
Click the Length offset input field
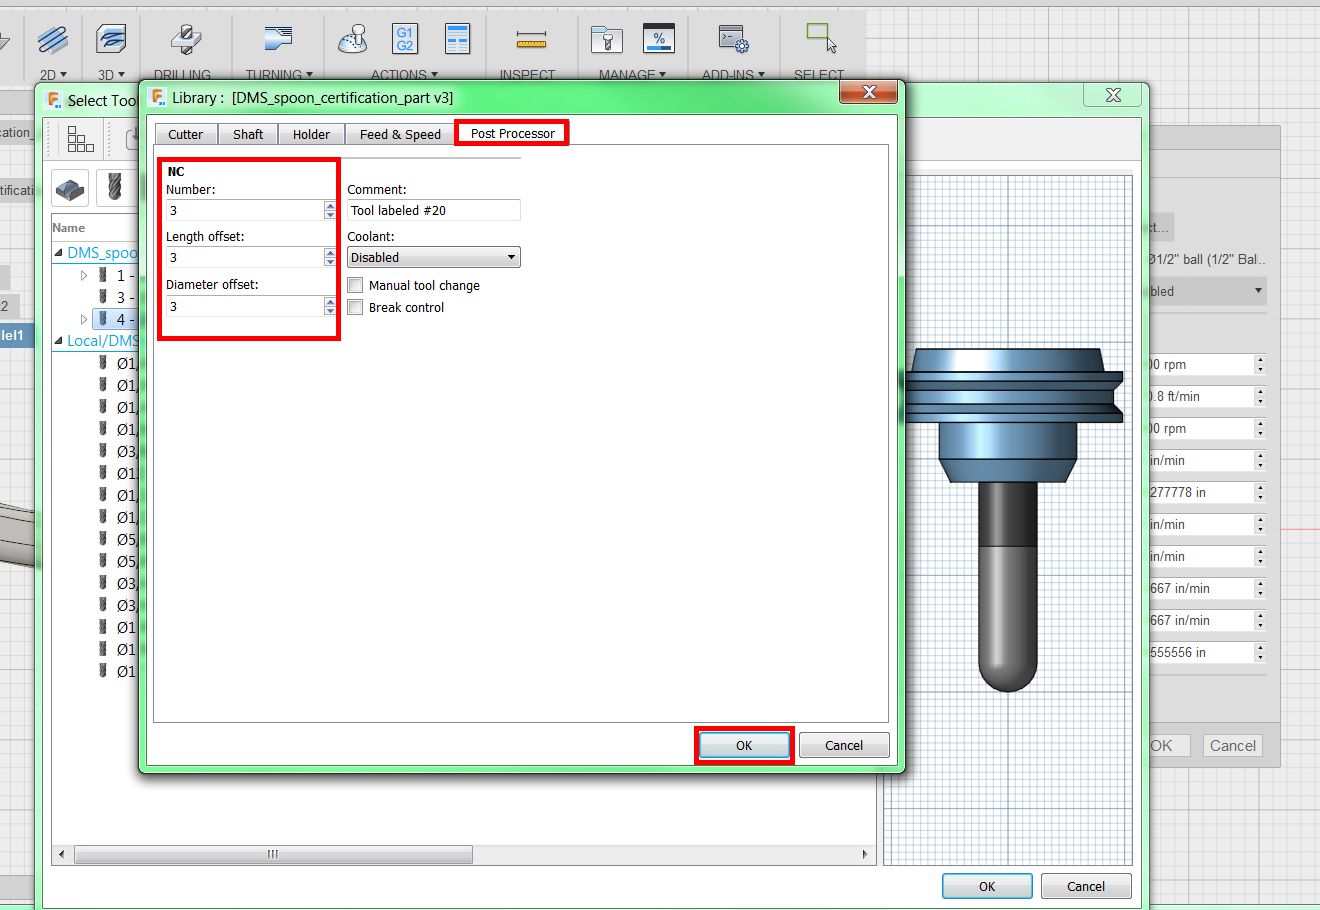click(245, 257)
